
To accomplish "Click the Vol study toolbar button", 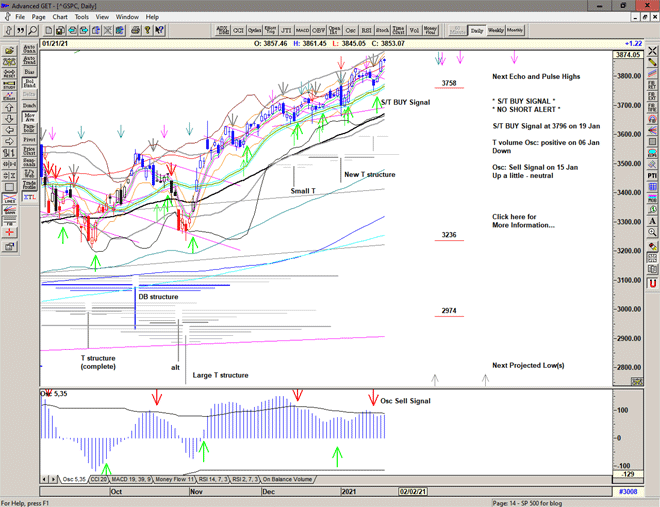I will (415, 31).
